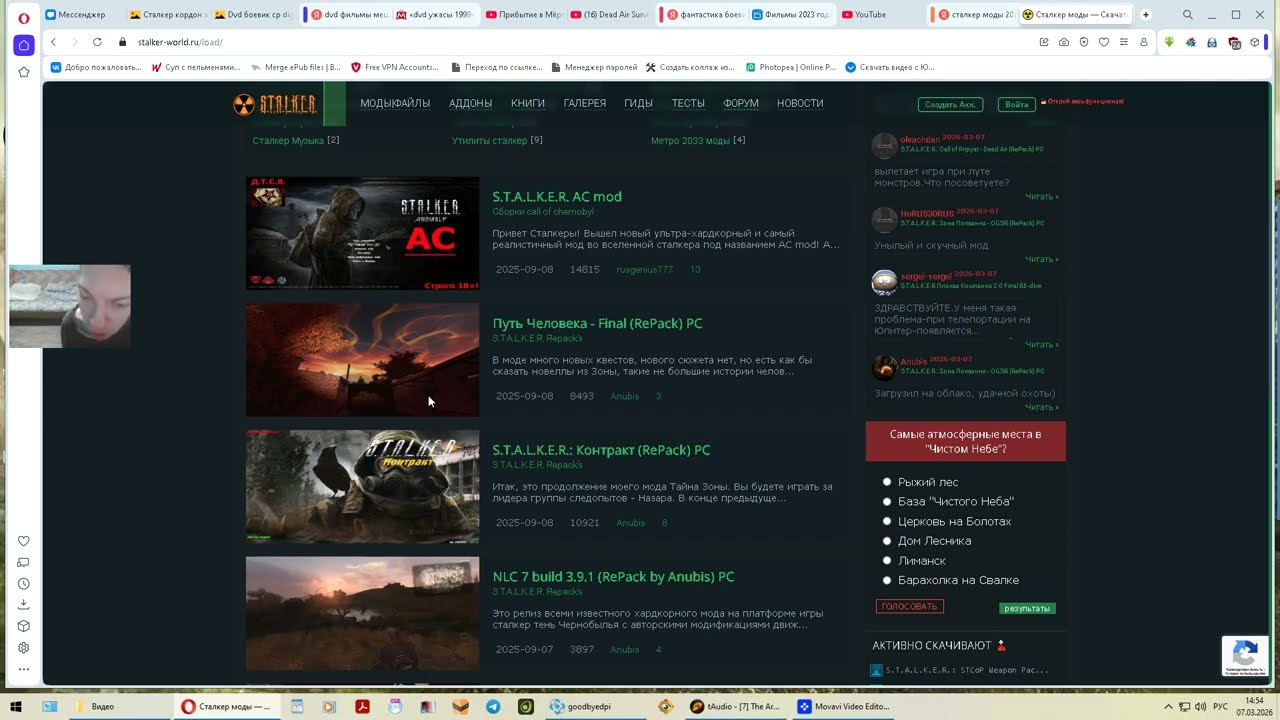
Task: Open sidebar settings gear icon
Action: 24,648
